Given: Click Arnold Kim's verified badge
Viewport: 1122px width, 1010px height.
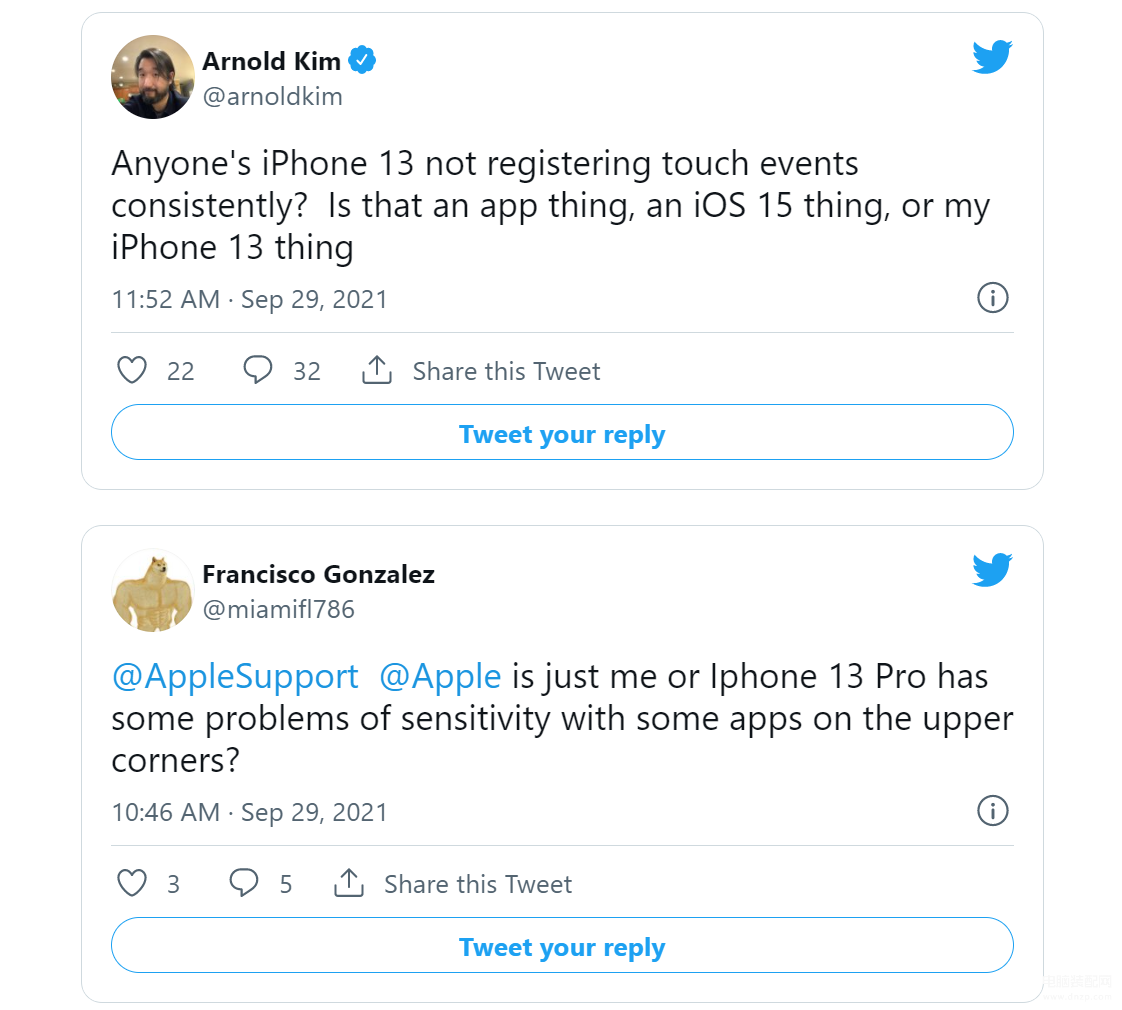Looking at the screenshot, I should click(362, 61).
